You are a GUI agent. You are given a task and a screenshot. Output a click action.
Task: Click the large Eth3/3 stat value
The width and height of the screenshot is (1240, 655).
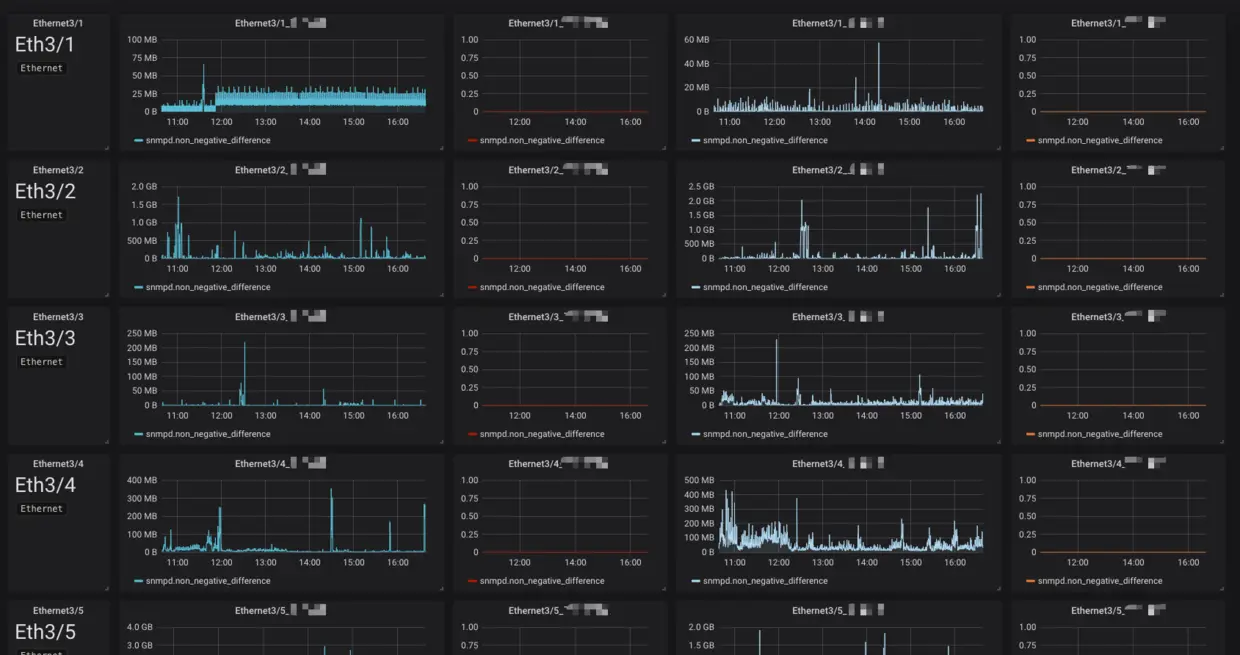45,338
